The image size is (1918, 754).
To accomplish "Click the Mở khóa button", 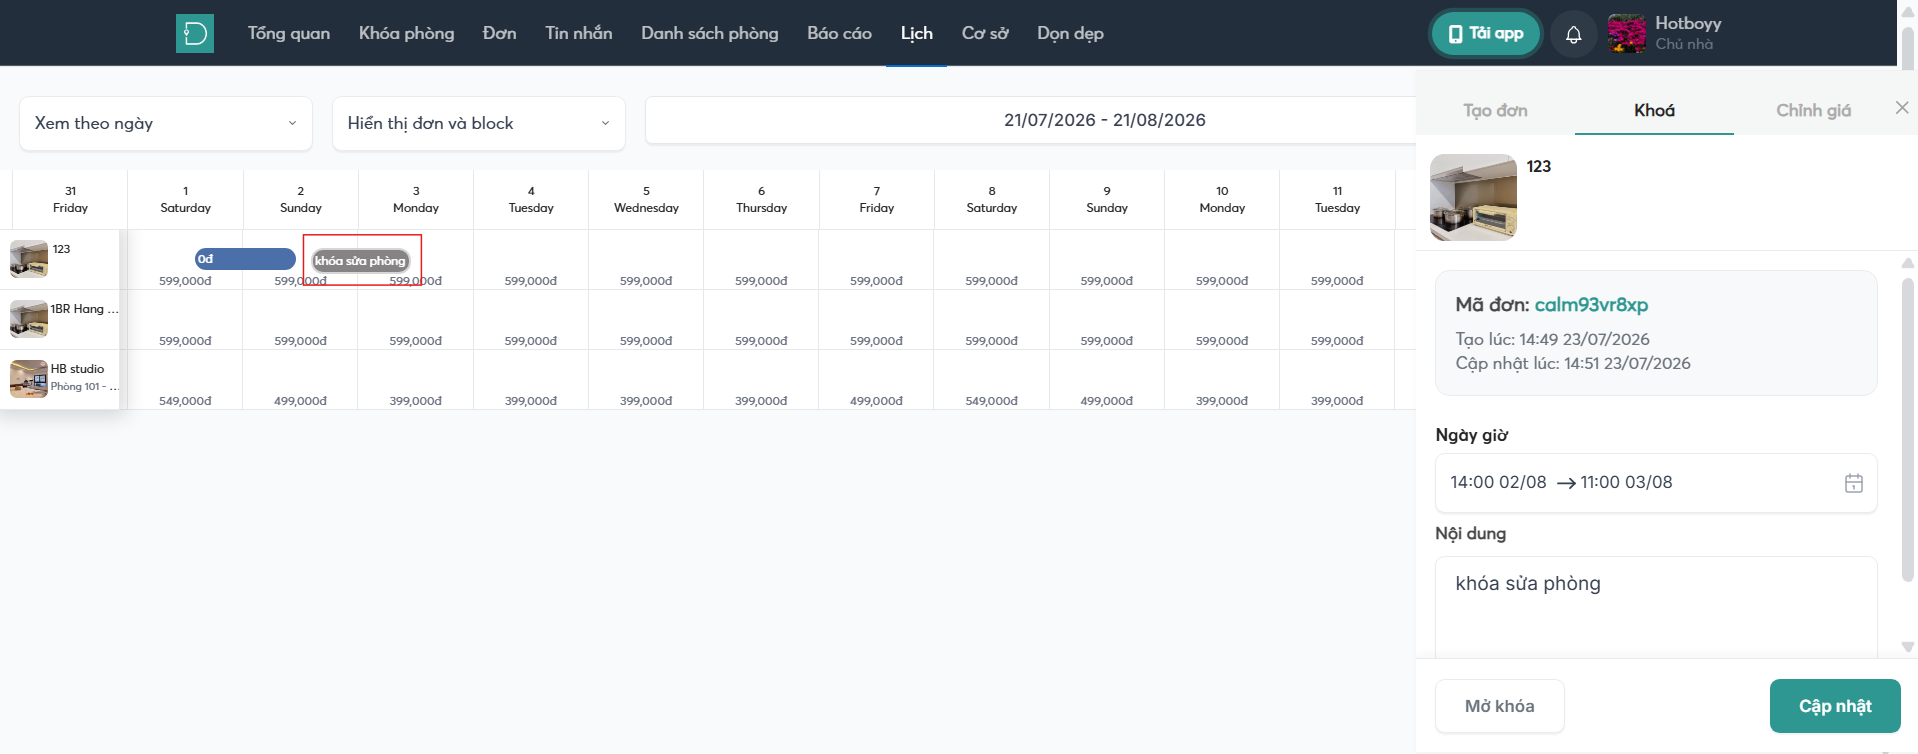I will pos(1499,706).
